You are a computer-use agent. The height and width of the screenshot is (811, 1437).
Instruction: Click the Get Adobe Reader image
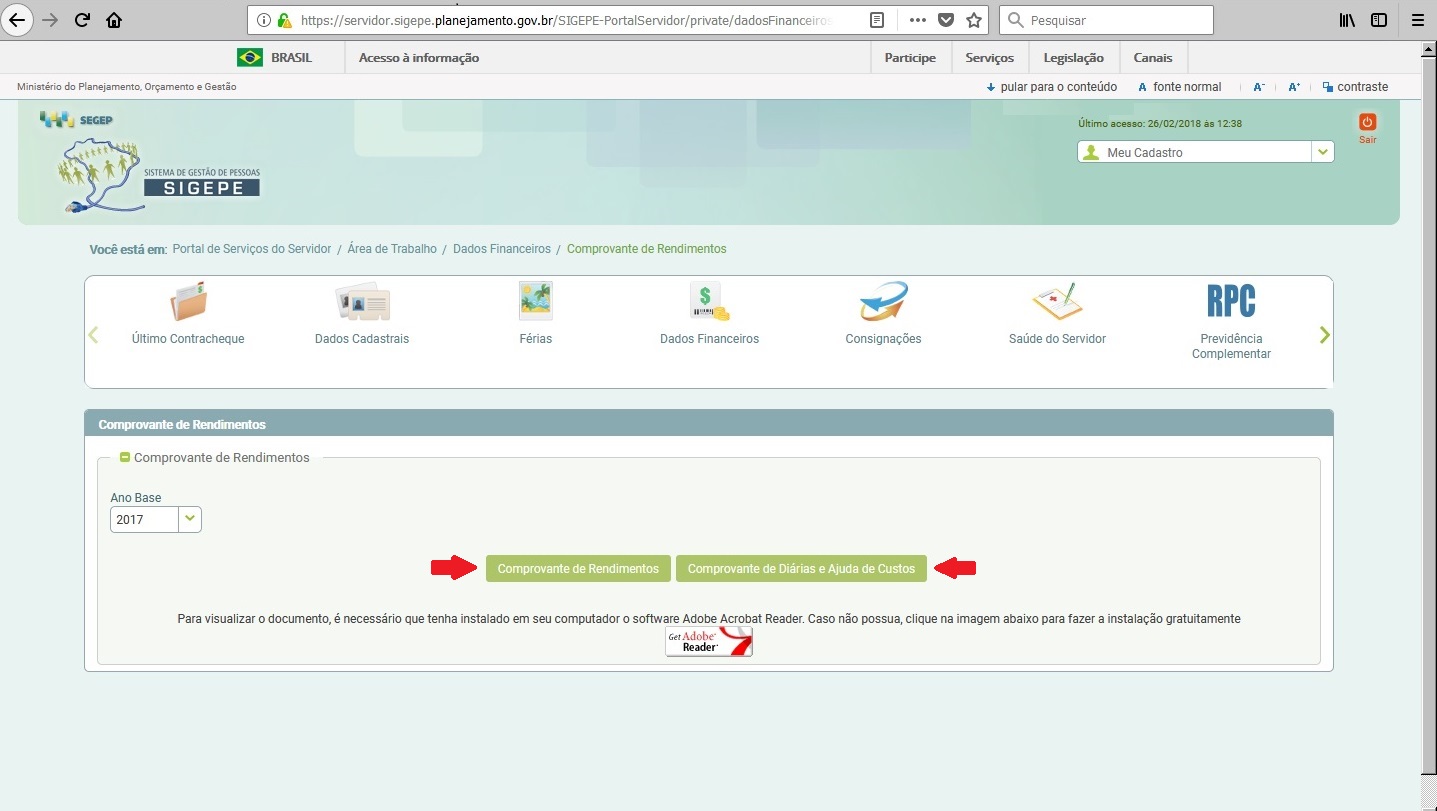(709, 641)
